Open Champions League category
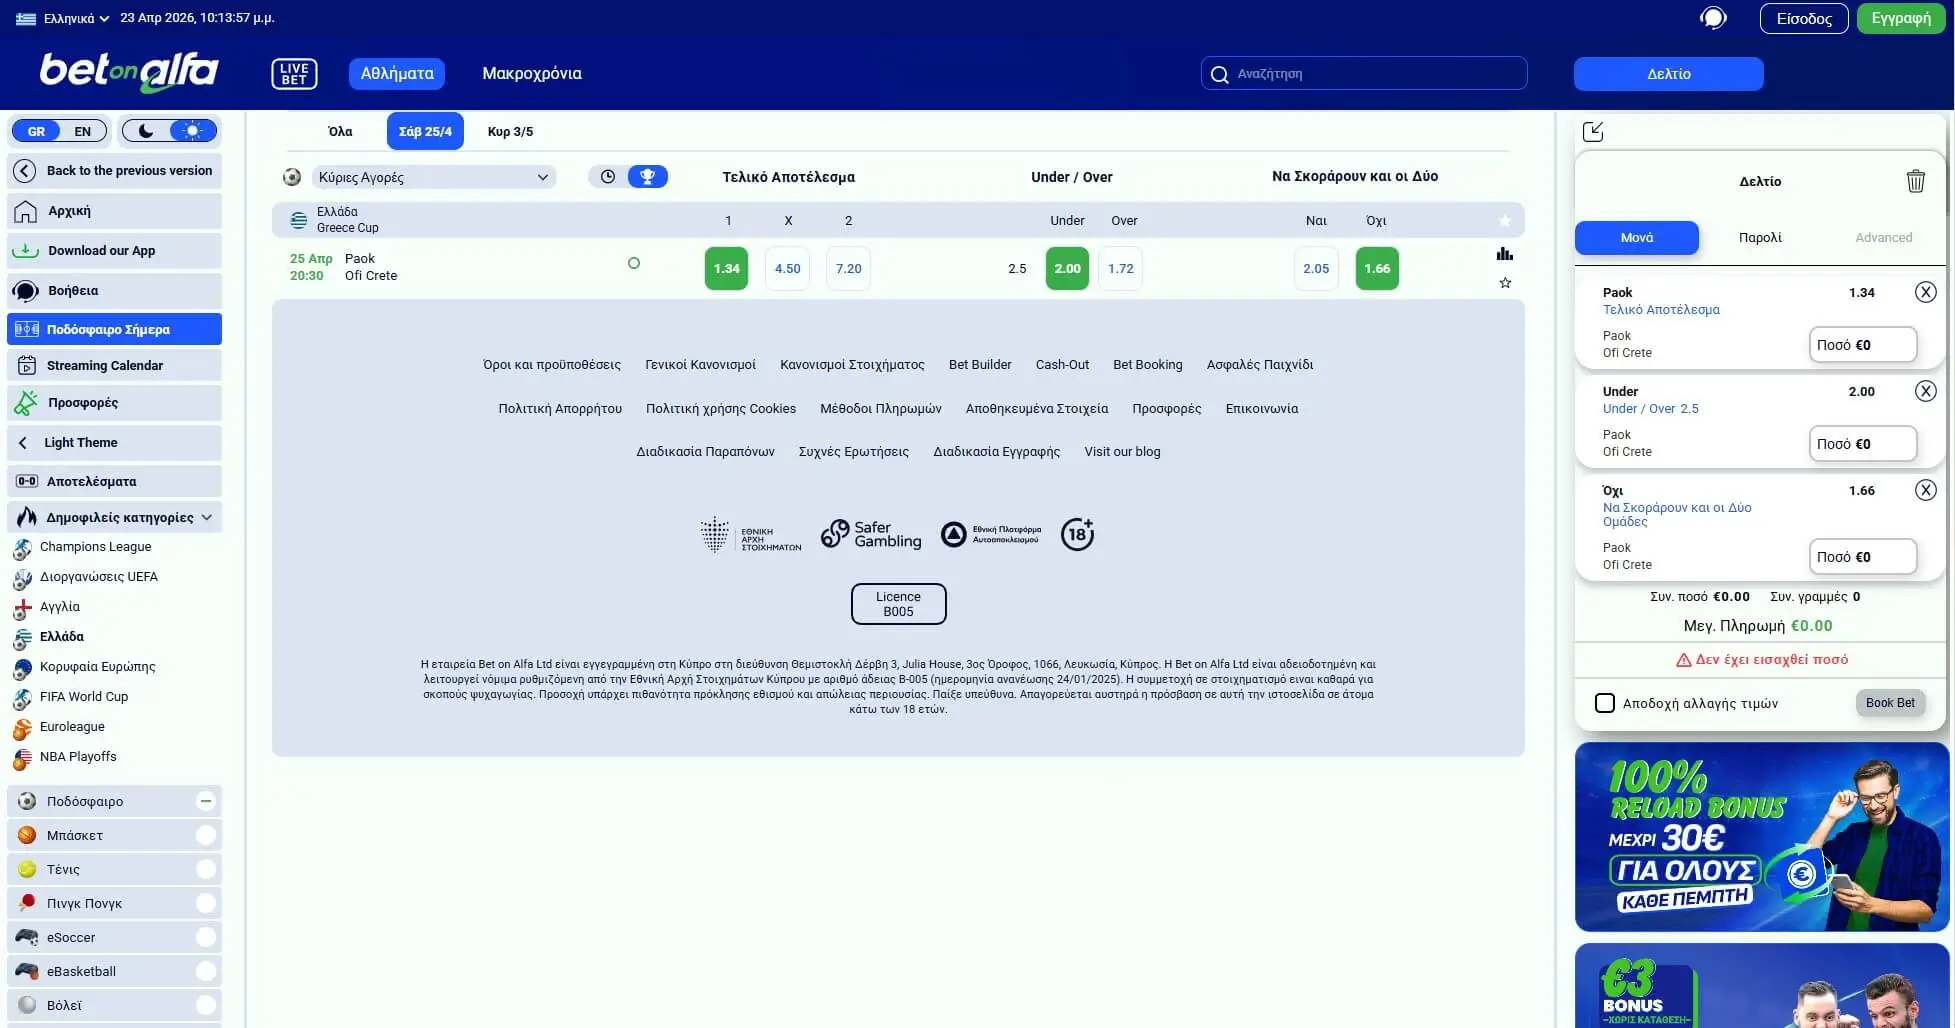Screen dimensions: 1955x1028 point(96,547)
